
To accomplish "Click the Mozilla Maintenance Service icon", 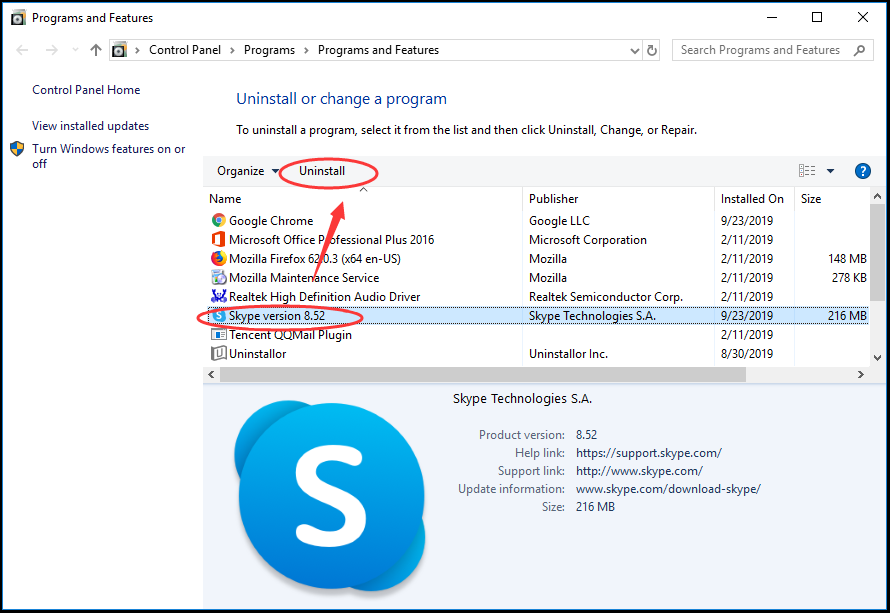I will 219,278.
